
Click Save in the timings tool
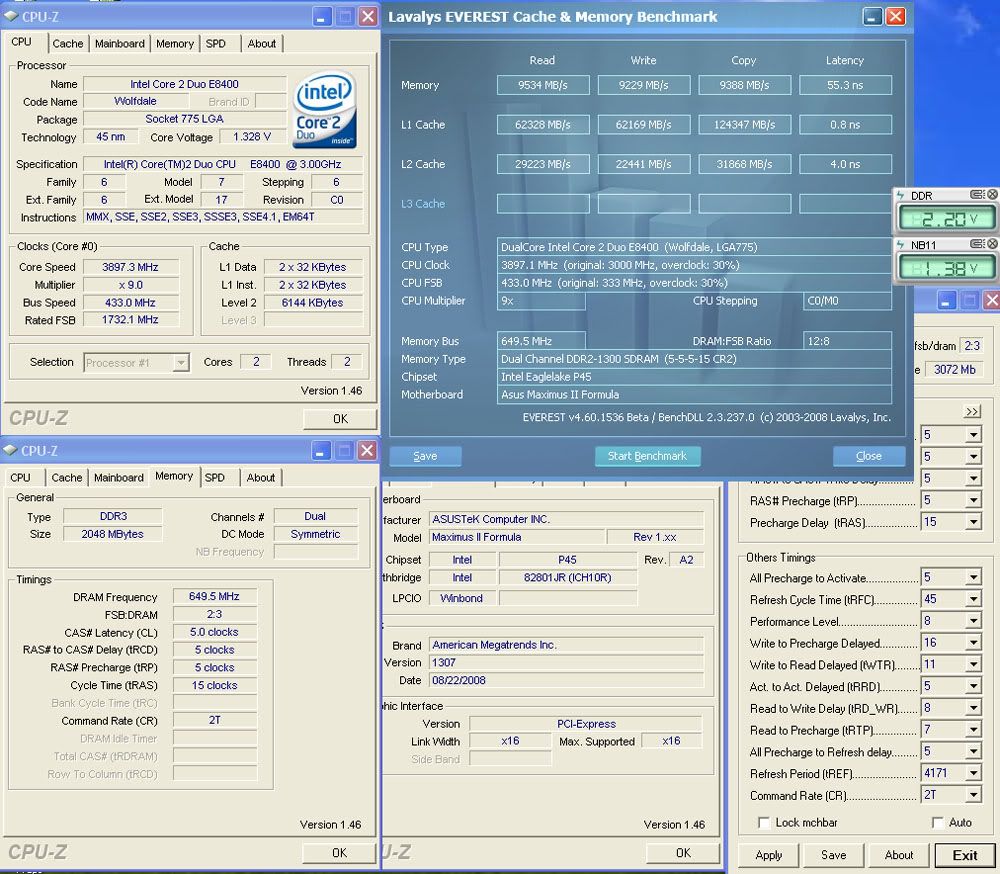834,855
